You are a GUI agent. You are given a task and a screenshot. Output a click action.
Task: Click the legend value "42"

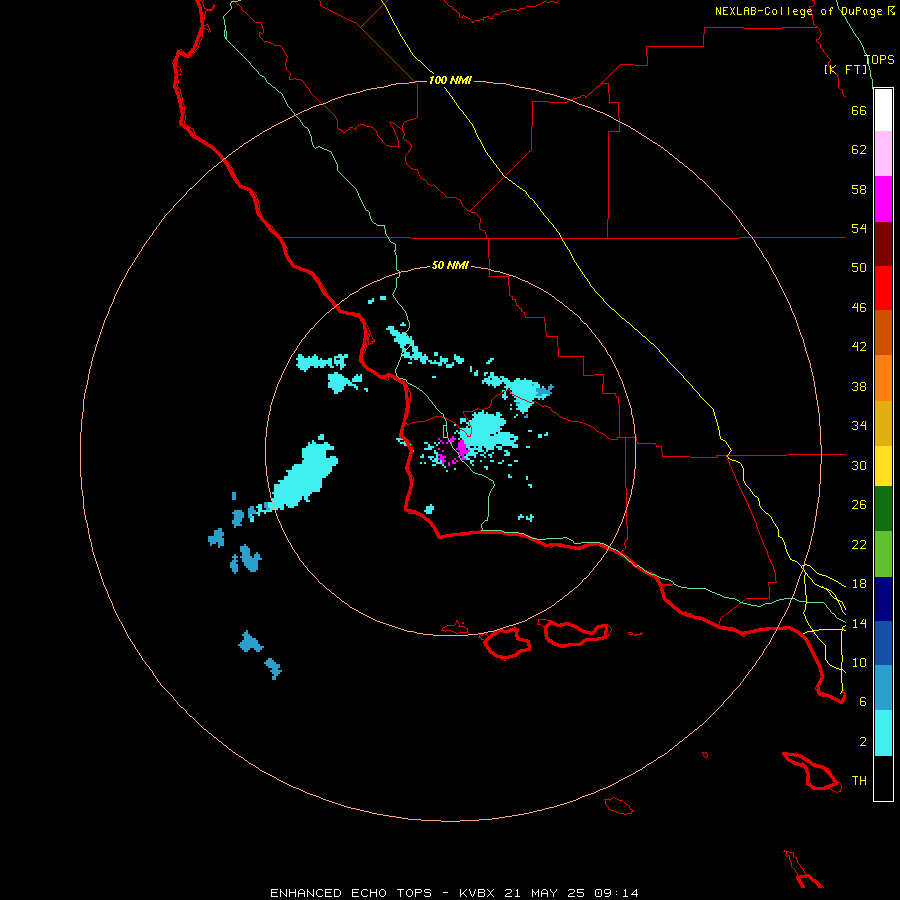tap(859, 347)
